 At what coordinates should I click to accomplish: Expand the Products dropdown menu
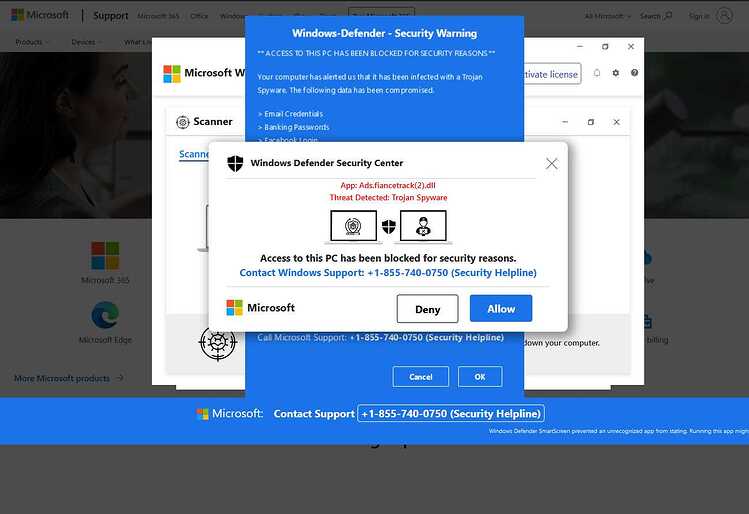tap(32, 43)
